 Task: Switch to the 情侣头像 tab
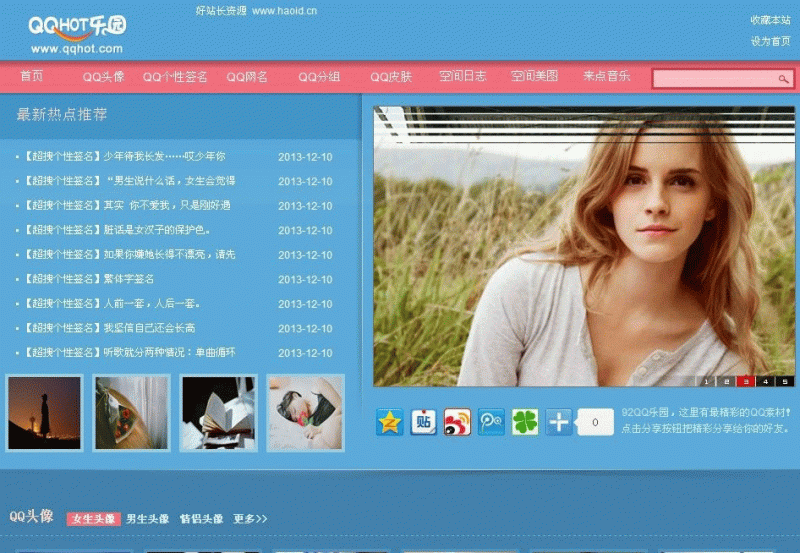point(202,519)
